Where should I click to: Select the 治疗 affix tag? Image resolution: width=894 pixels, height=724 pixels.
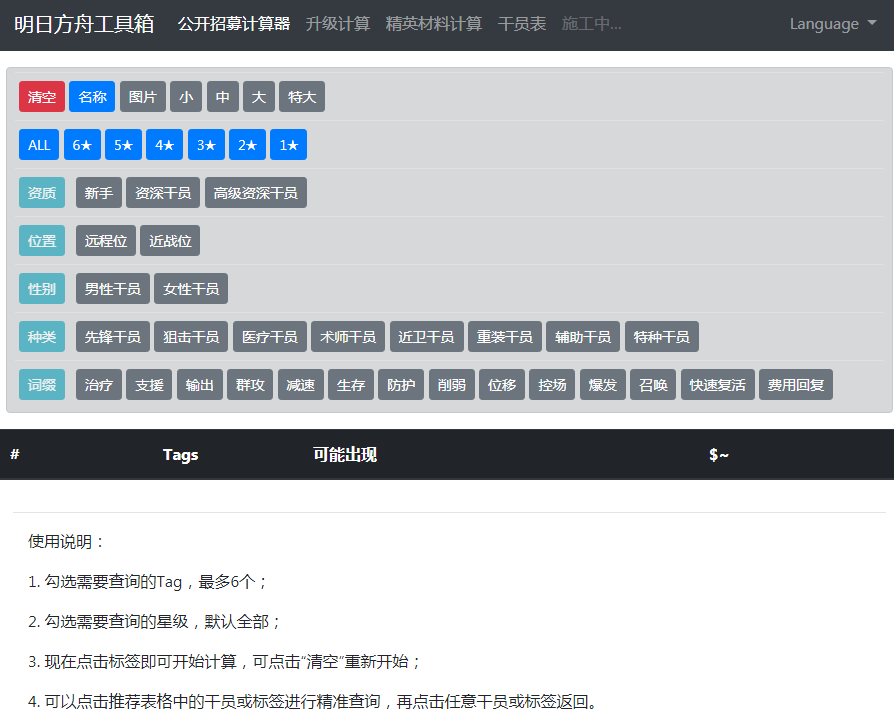pyautogui.click(x=98, y=385)
